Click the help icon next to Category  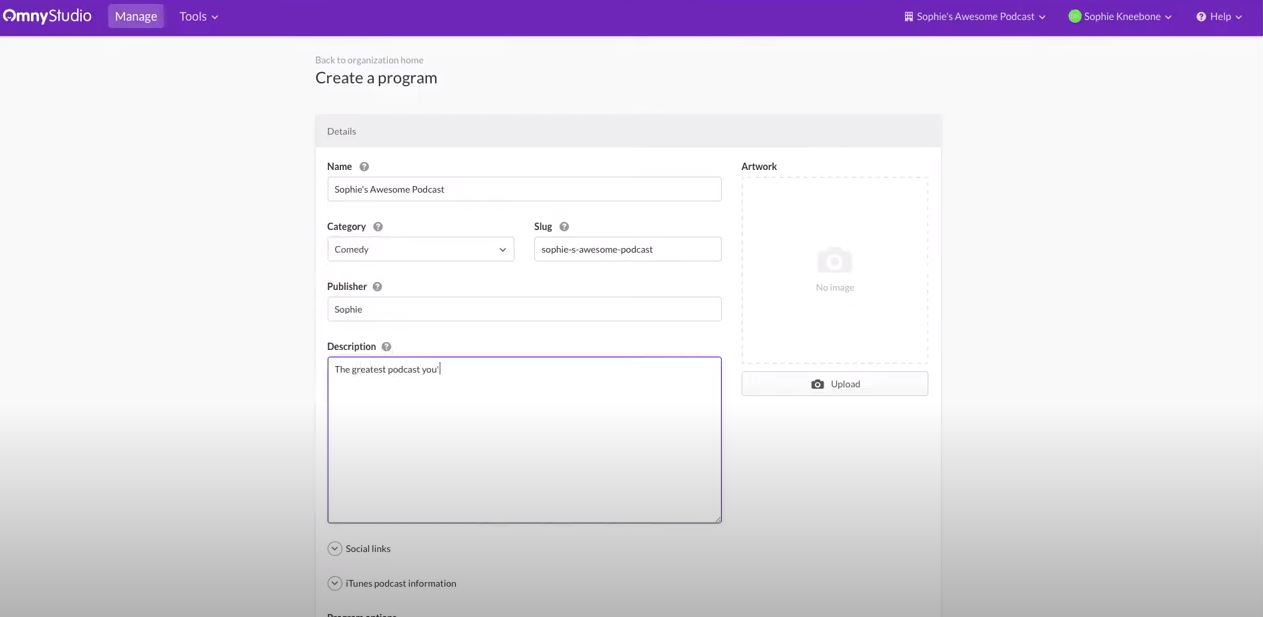point(378,227)
